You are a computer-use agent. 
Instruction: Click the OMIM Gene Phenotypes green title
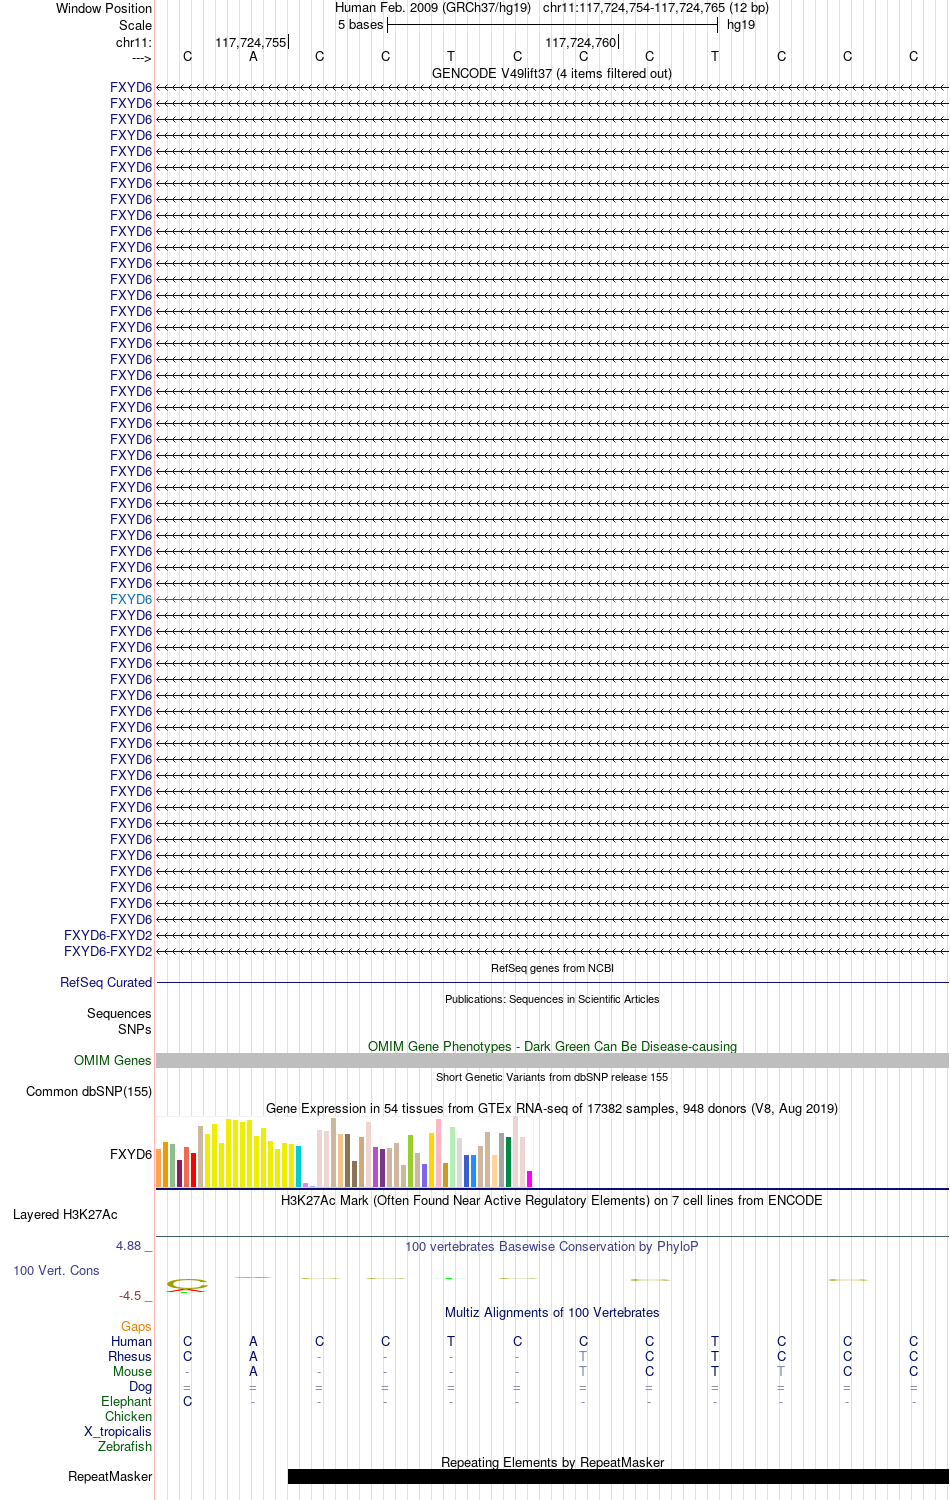click(552, 1046)
